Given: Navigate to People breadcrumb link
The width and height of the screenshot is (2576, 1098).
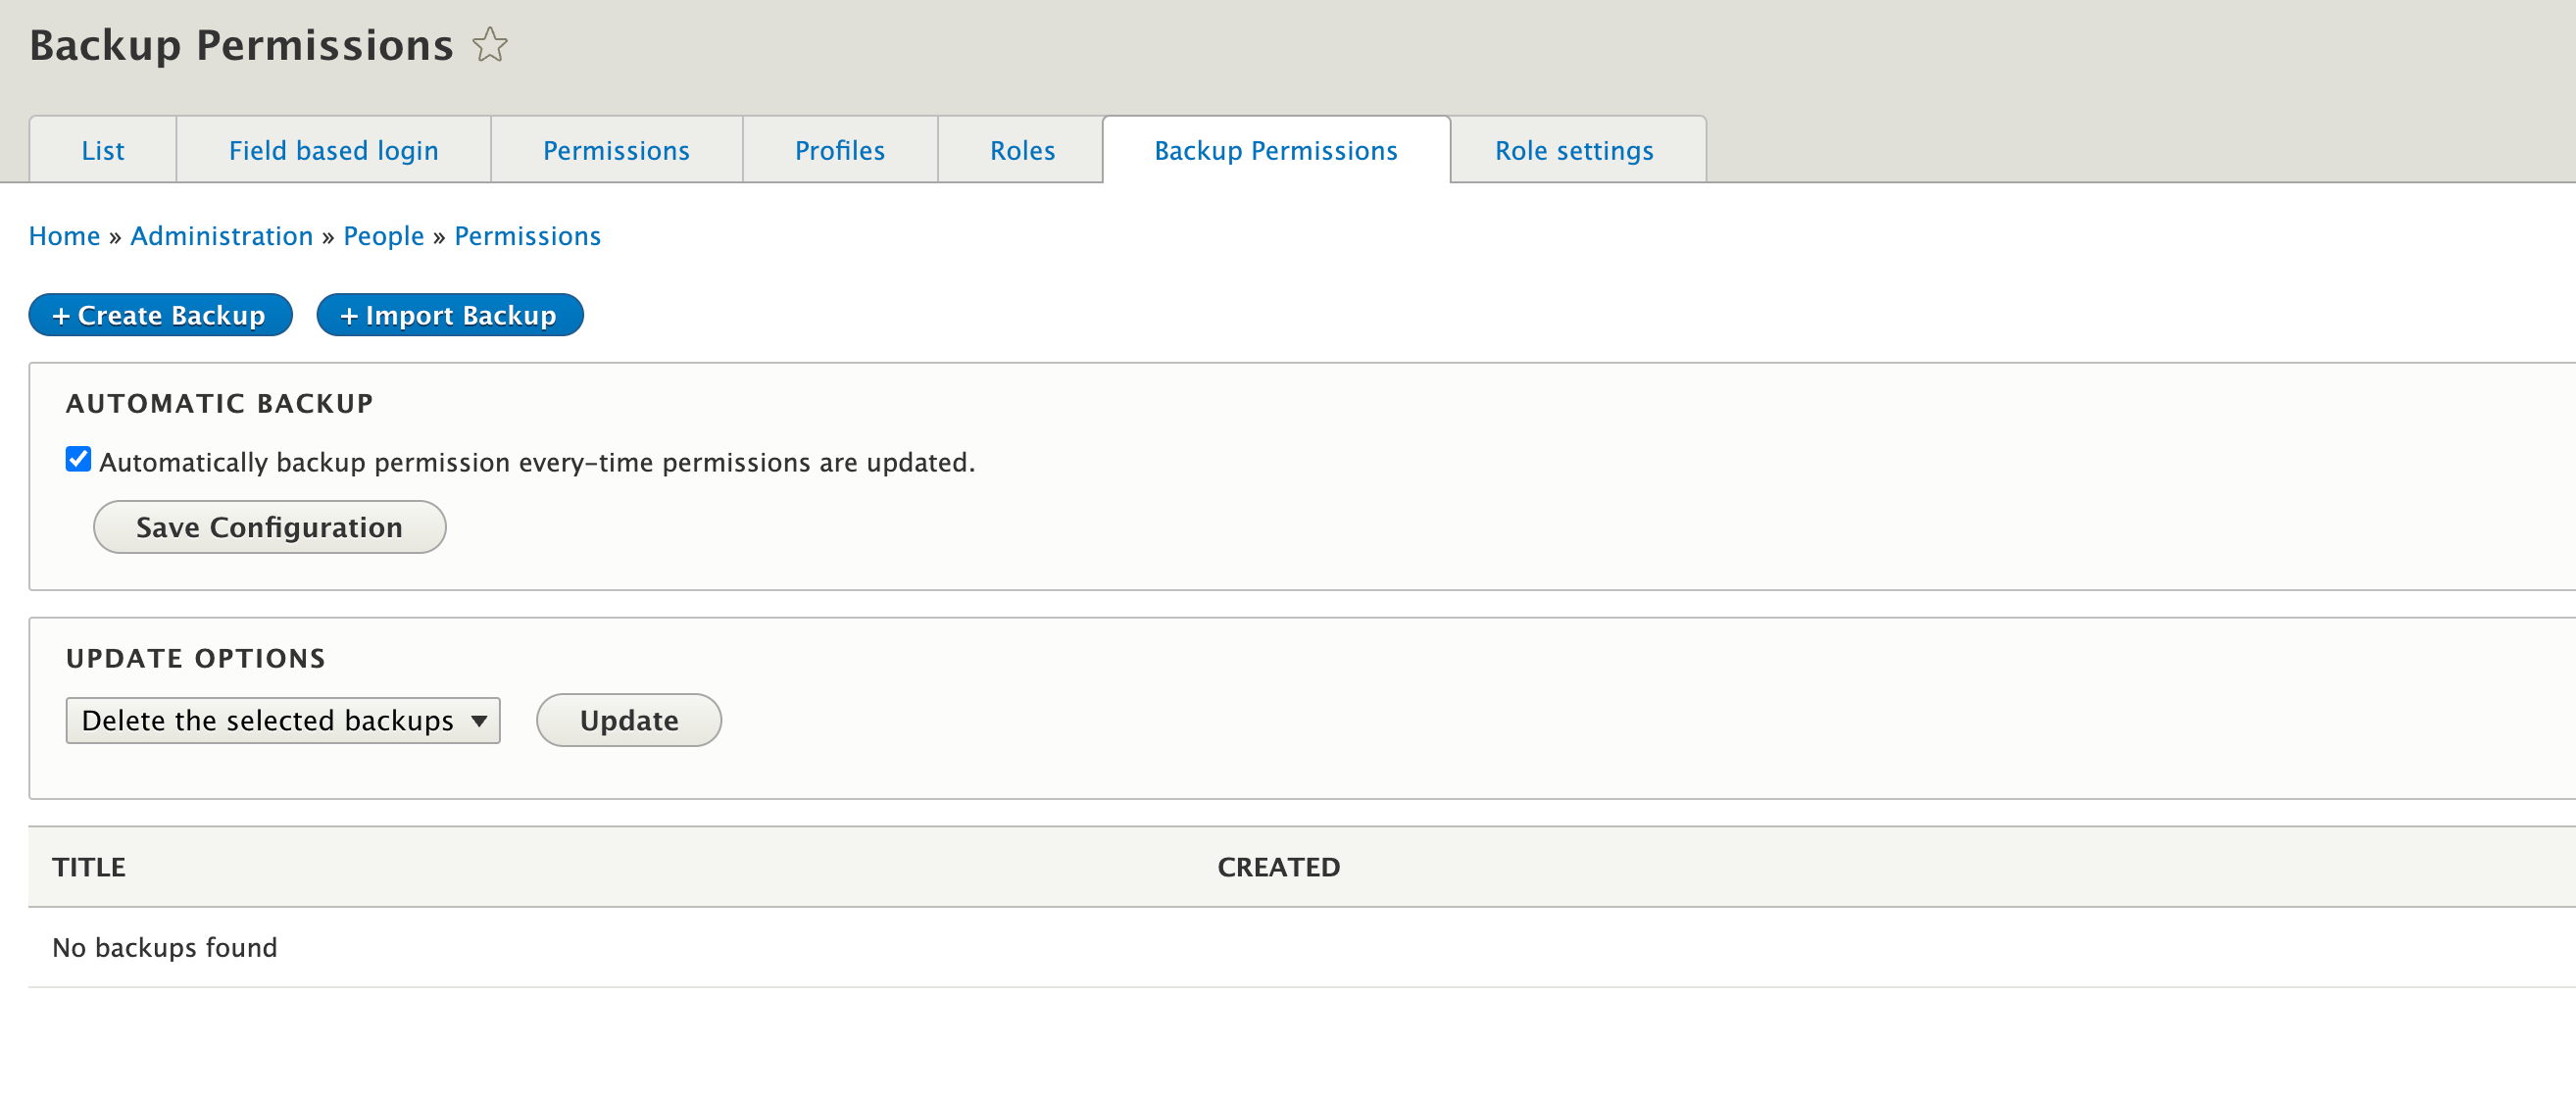Looking at the screenshot, I should coord(383,236).
